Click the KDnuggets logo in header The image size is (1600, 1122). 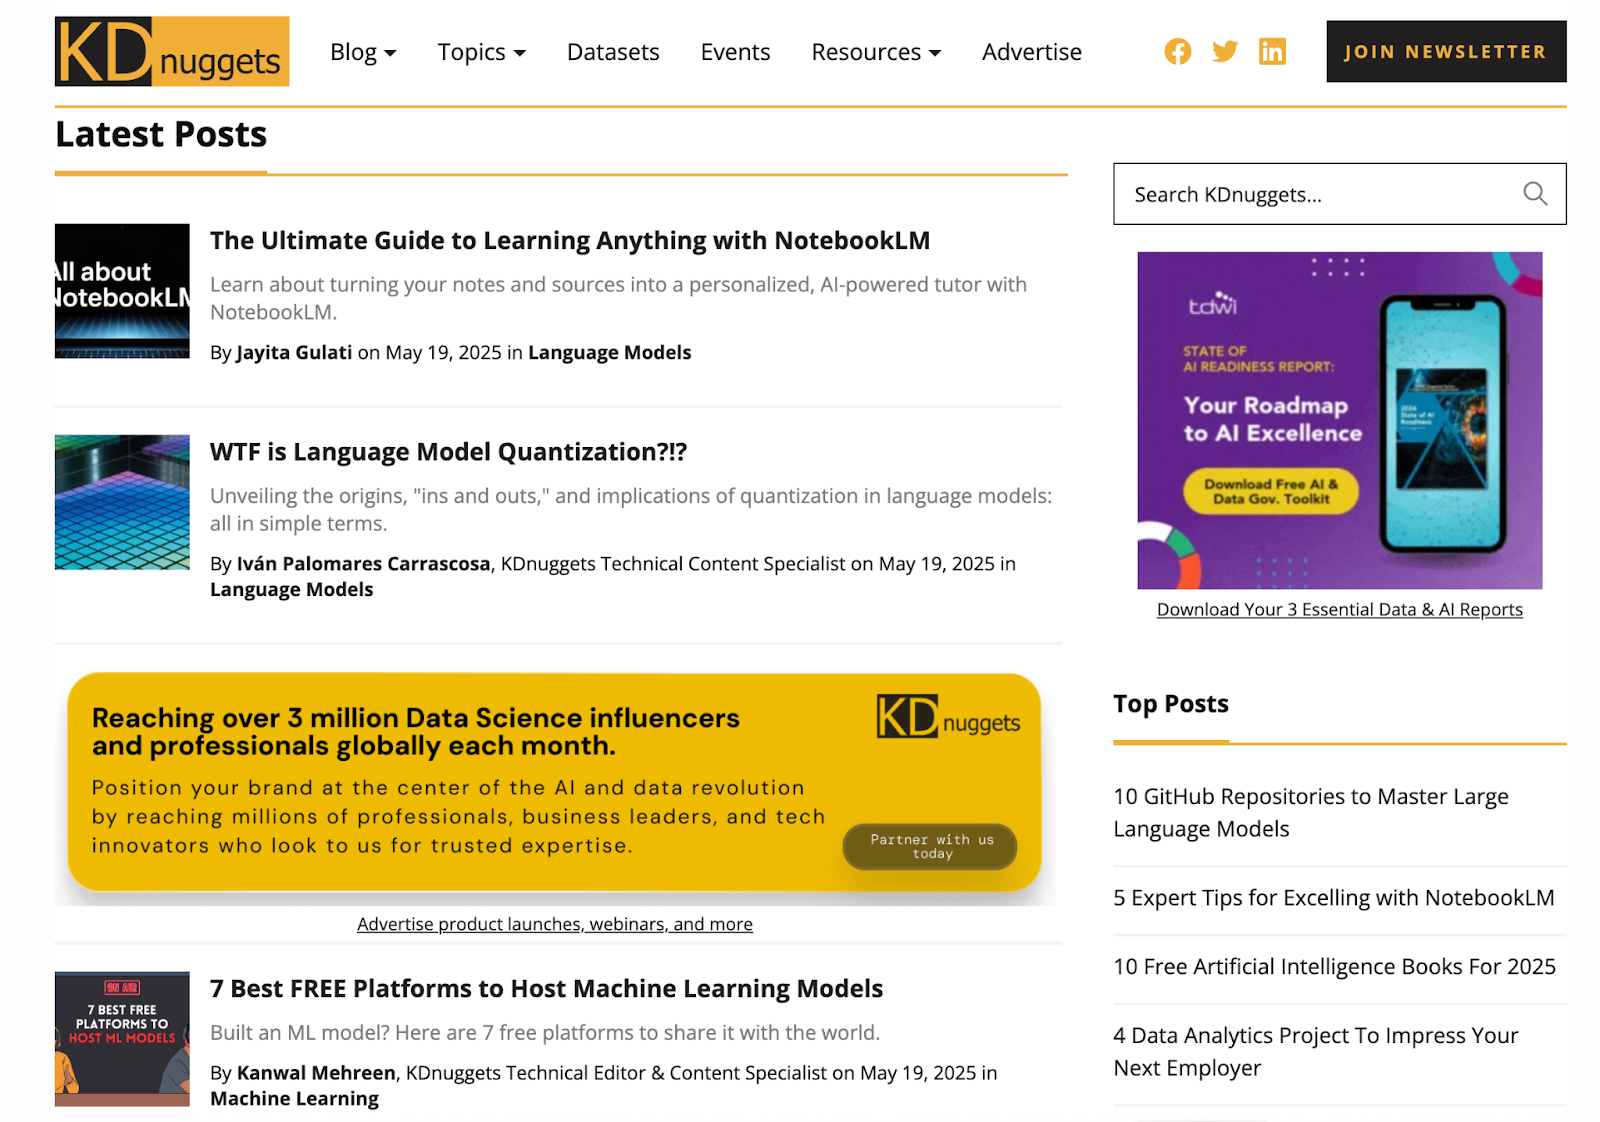(171, 51)
